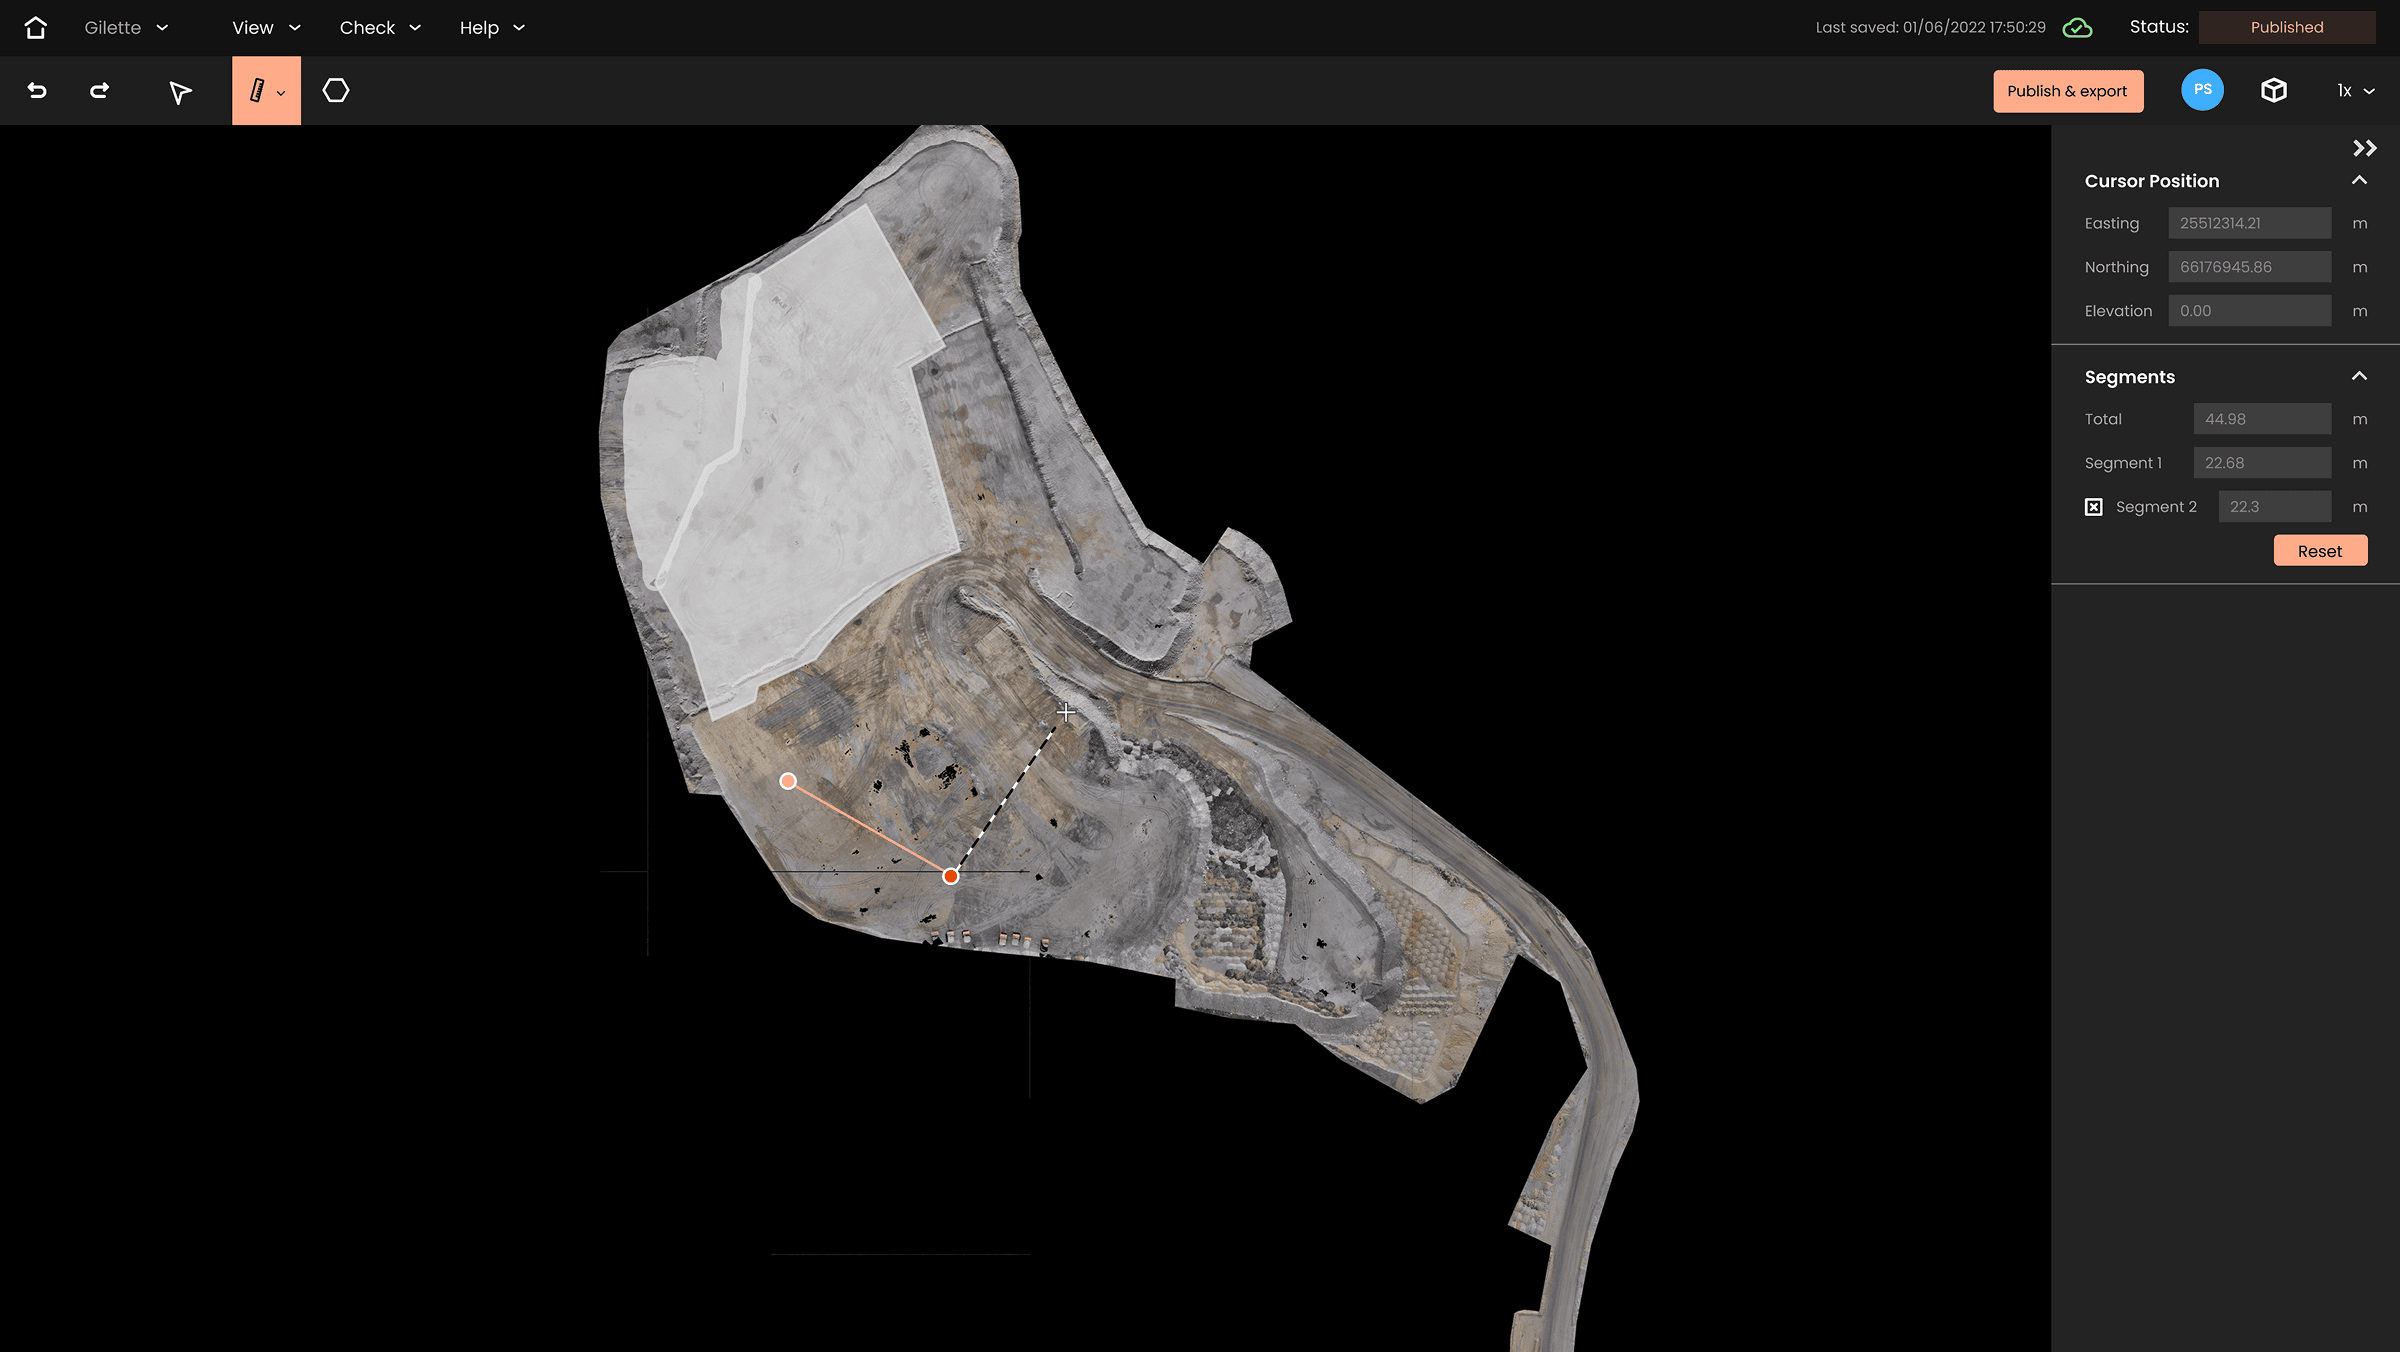
Task: Activate the polygon annotation tool
Action: tap(336, 90)
